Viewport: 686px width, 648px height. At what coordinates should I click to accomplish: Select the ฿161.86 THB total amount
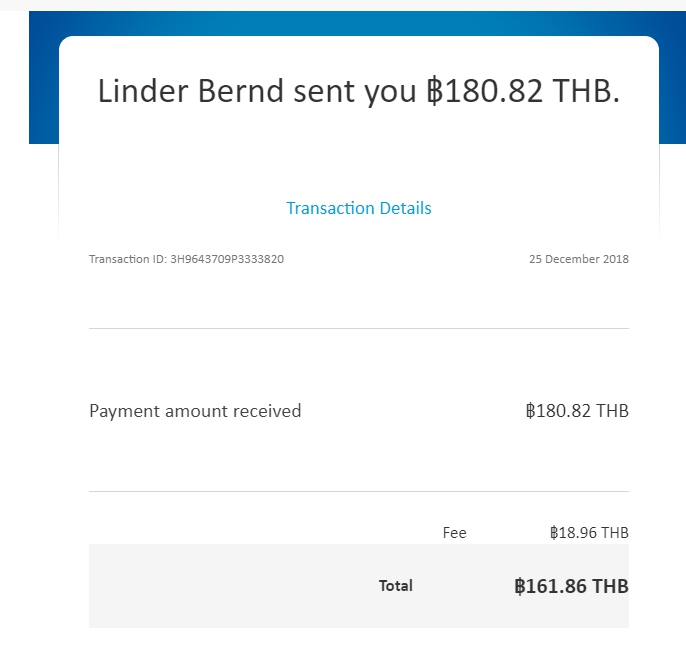point(571,586)
